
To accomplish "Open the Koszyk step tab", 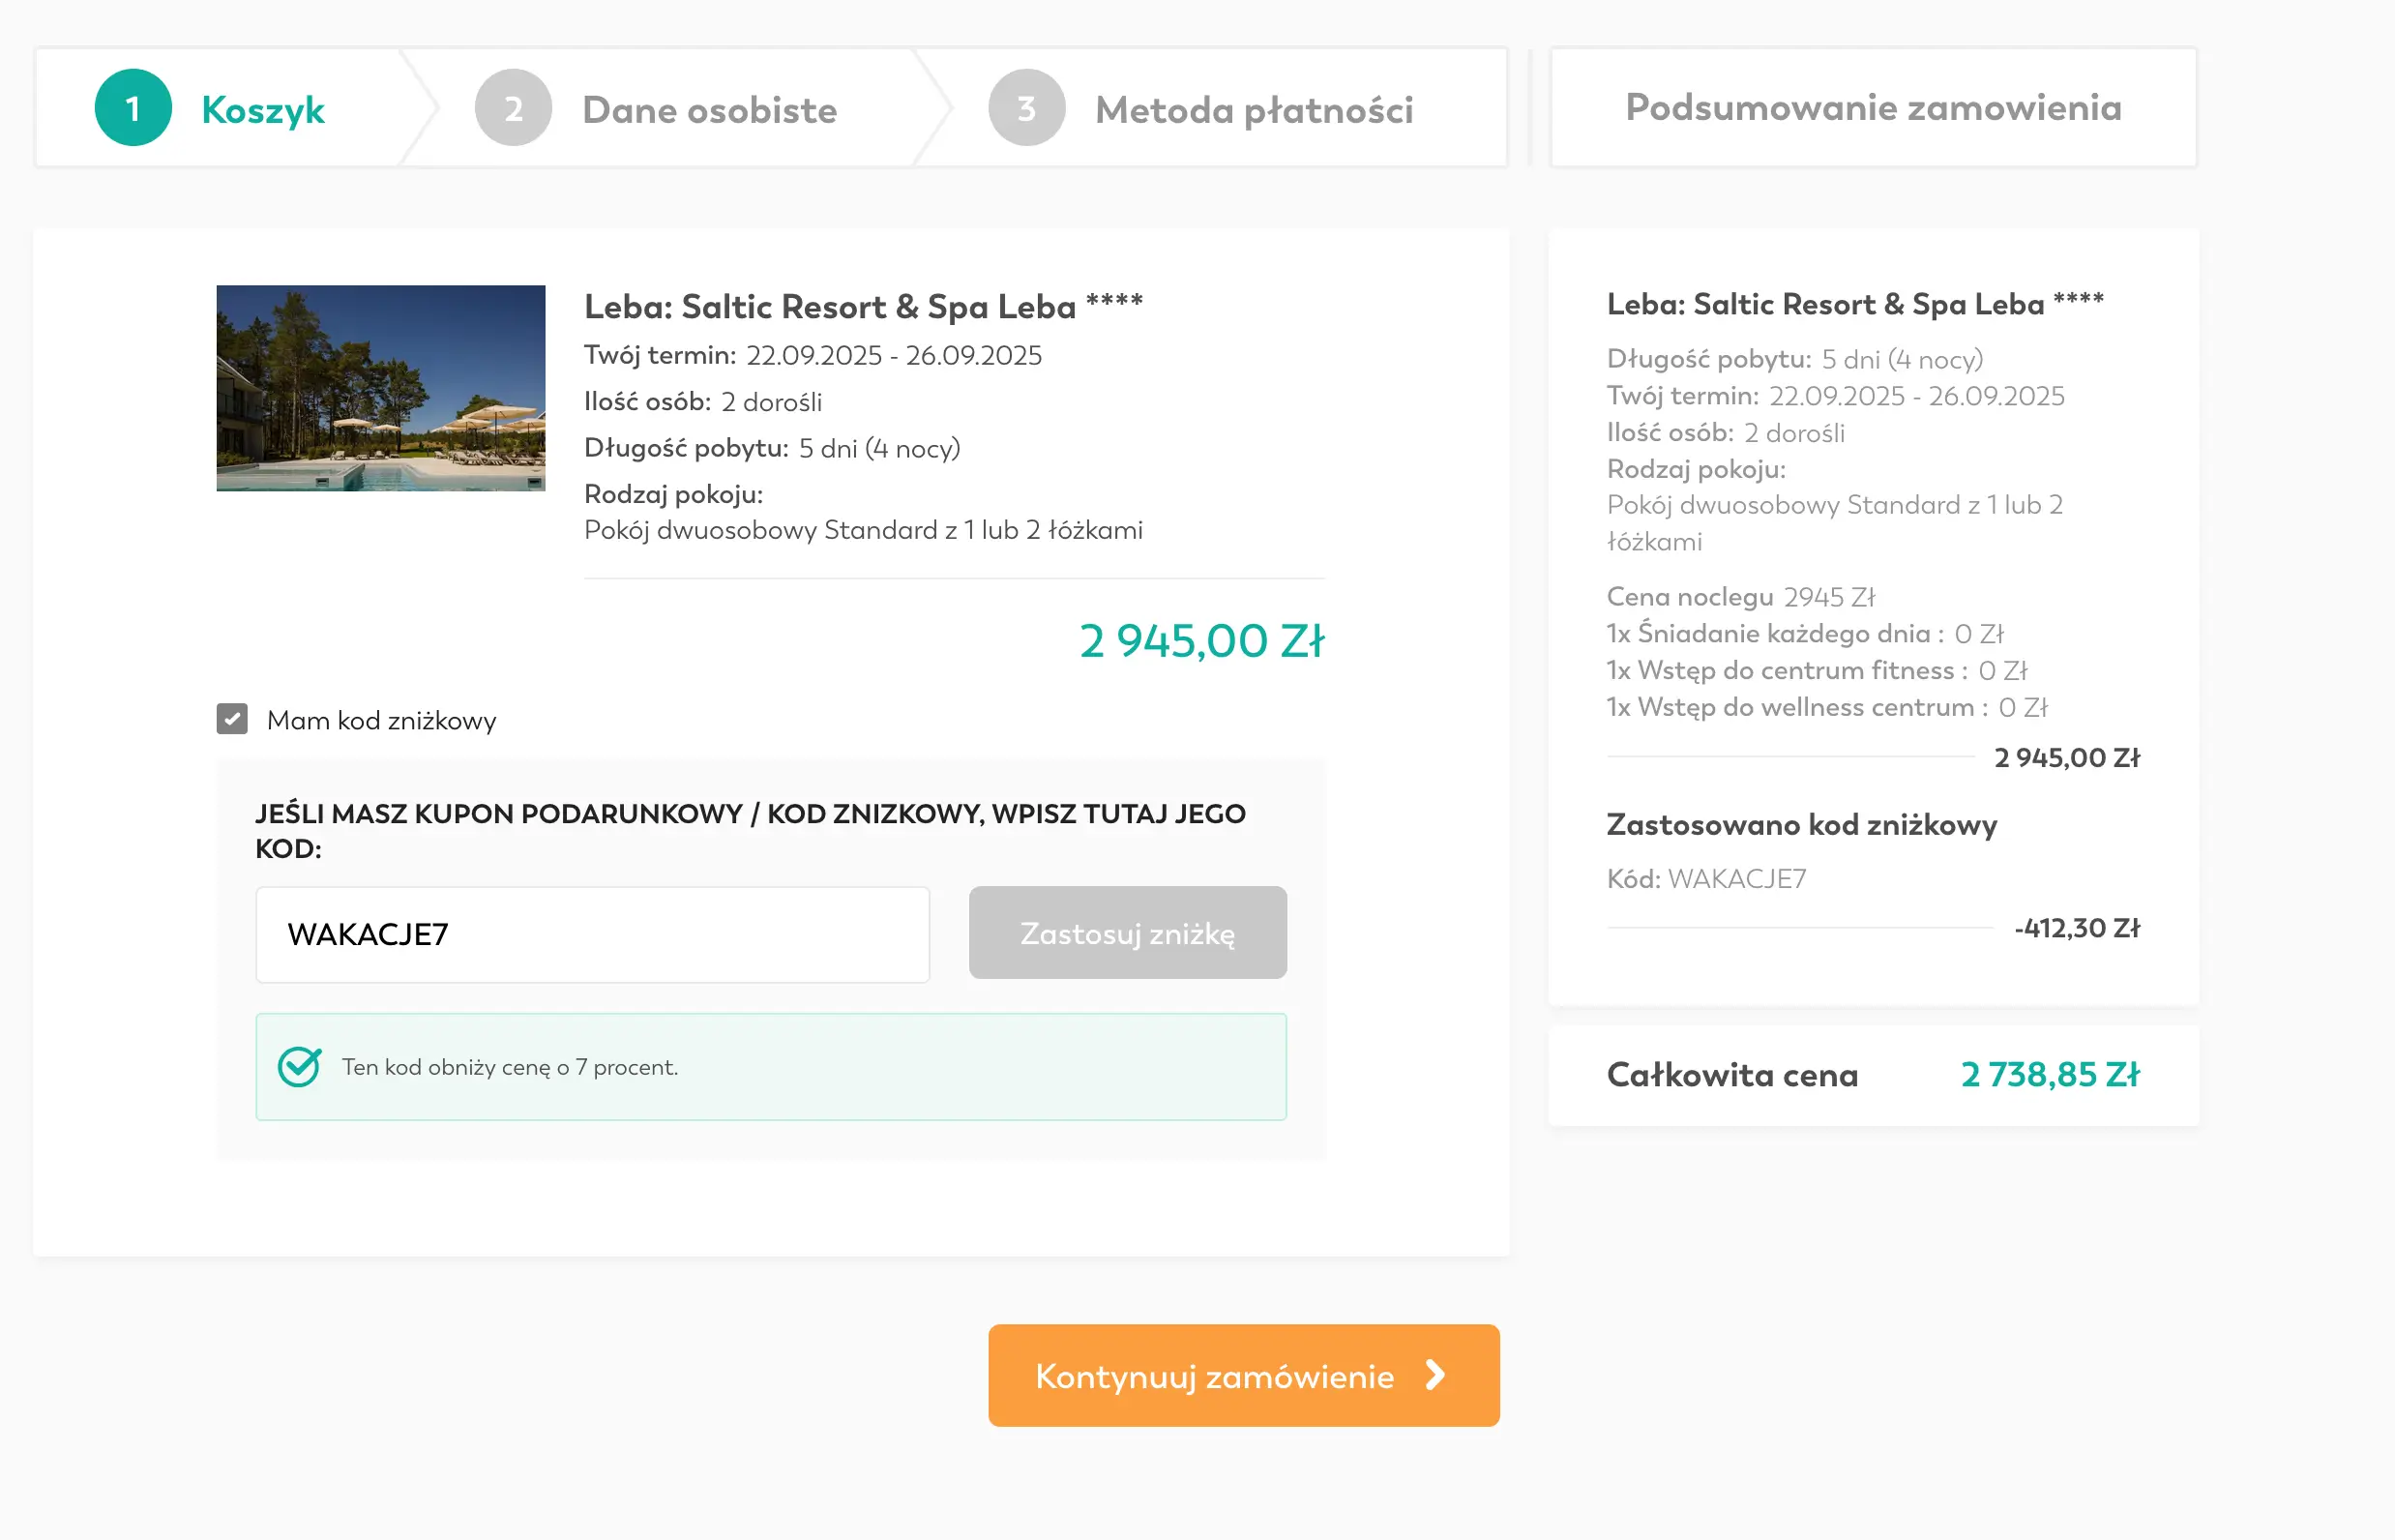I will pyautogui.click(x=263, y=110).
